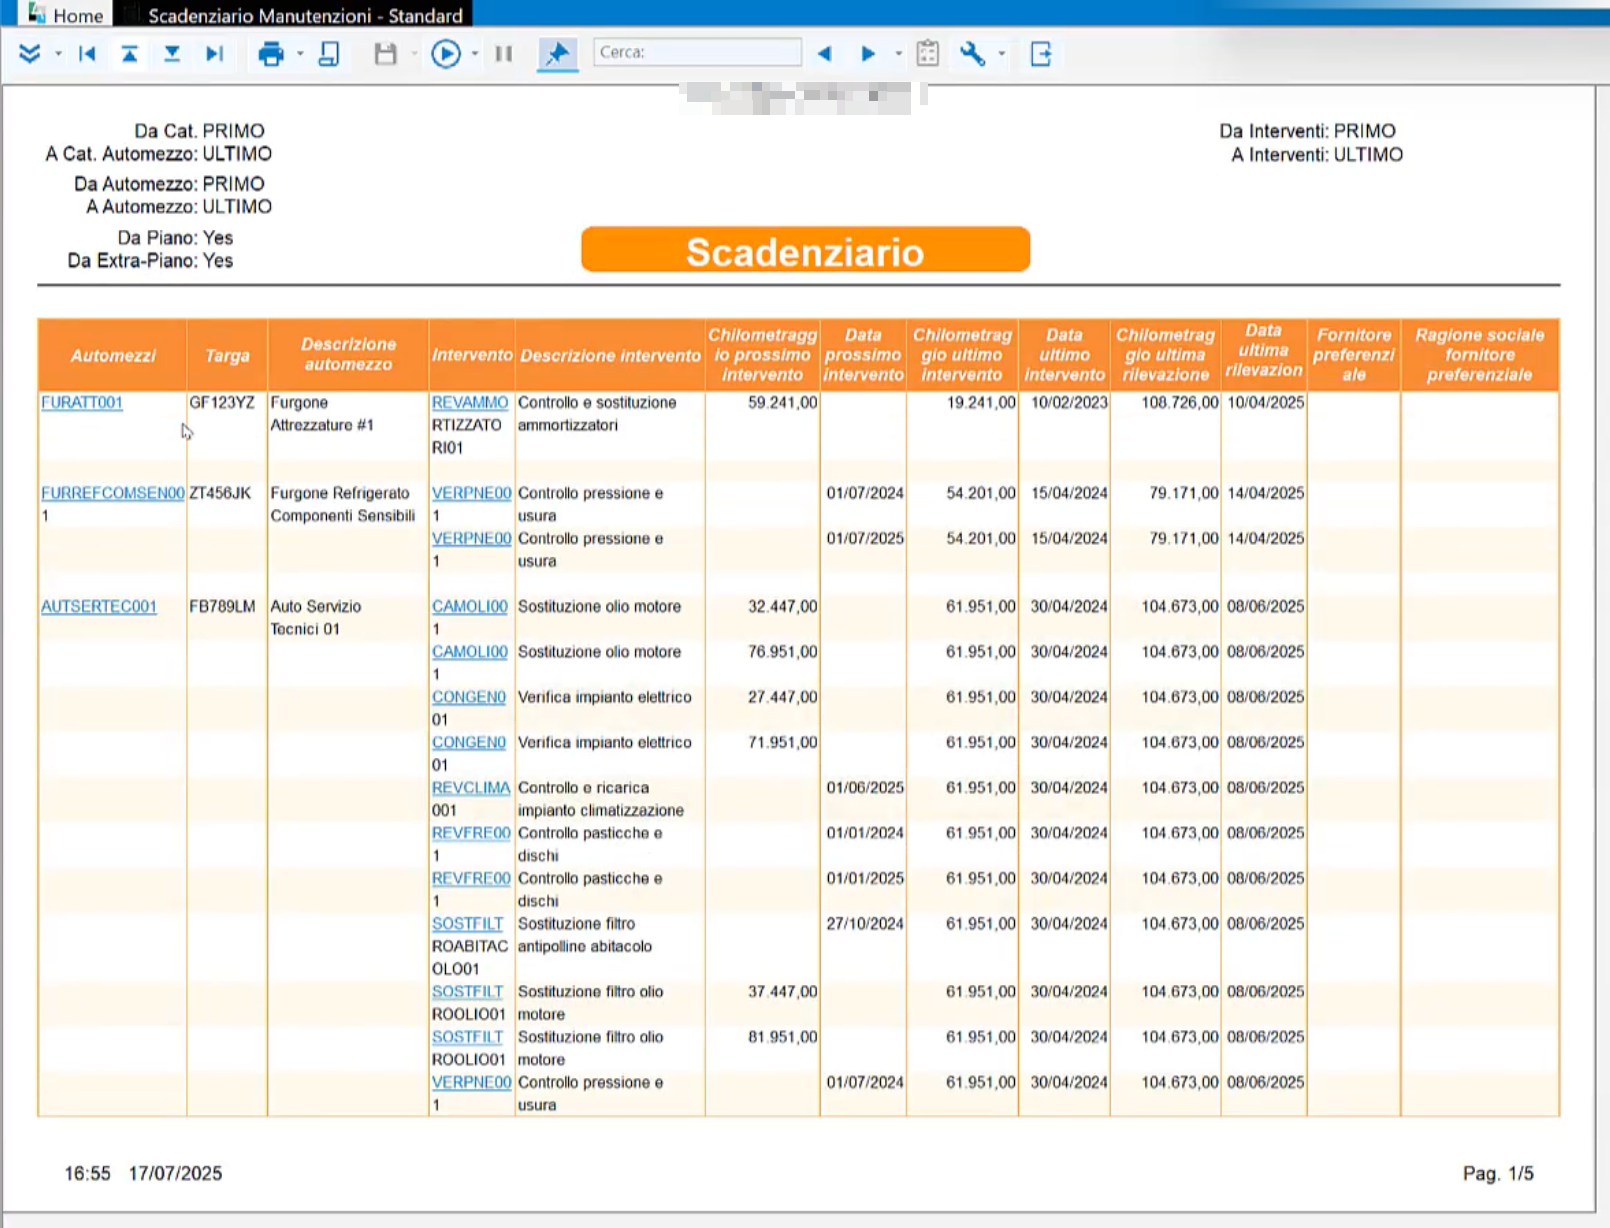1610x1228 pixels.
Task: Click the date 27/10/2024
Action: click(x=865, y=924)
